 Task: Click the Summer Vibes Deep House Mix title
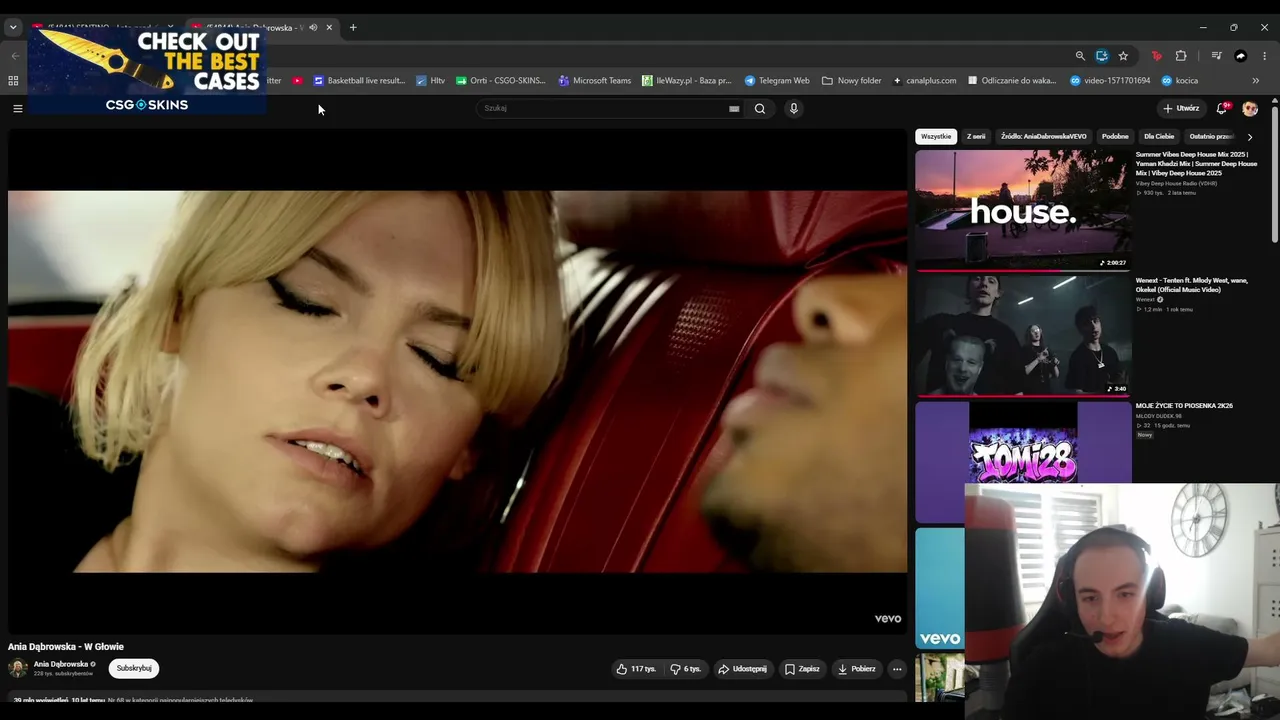(x=1196, y=164)
